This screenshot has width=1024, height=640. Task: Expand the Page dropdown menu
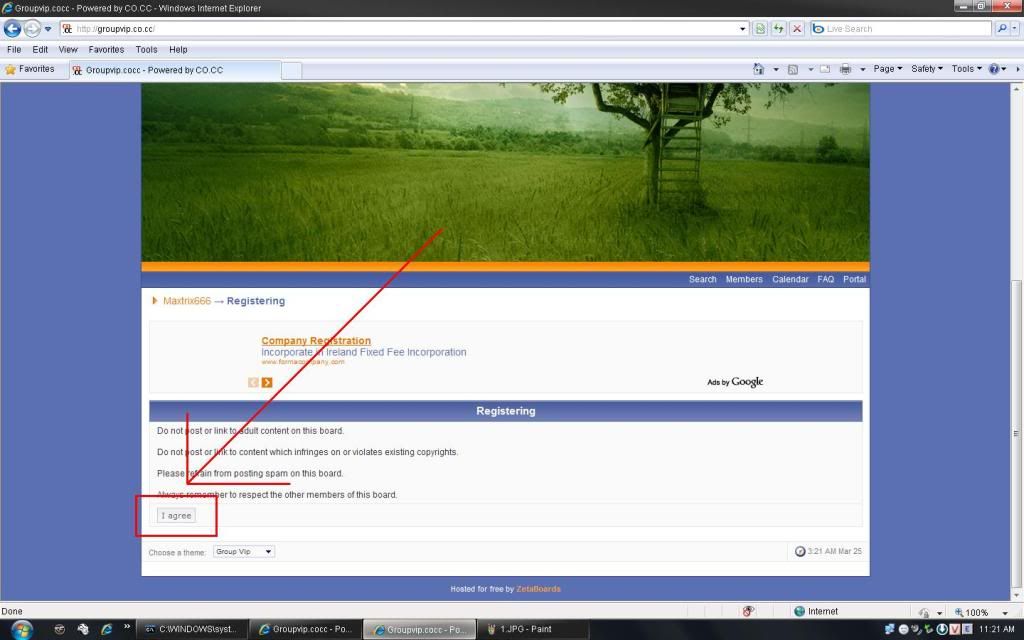887,69
